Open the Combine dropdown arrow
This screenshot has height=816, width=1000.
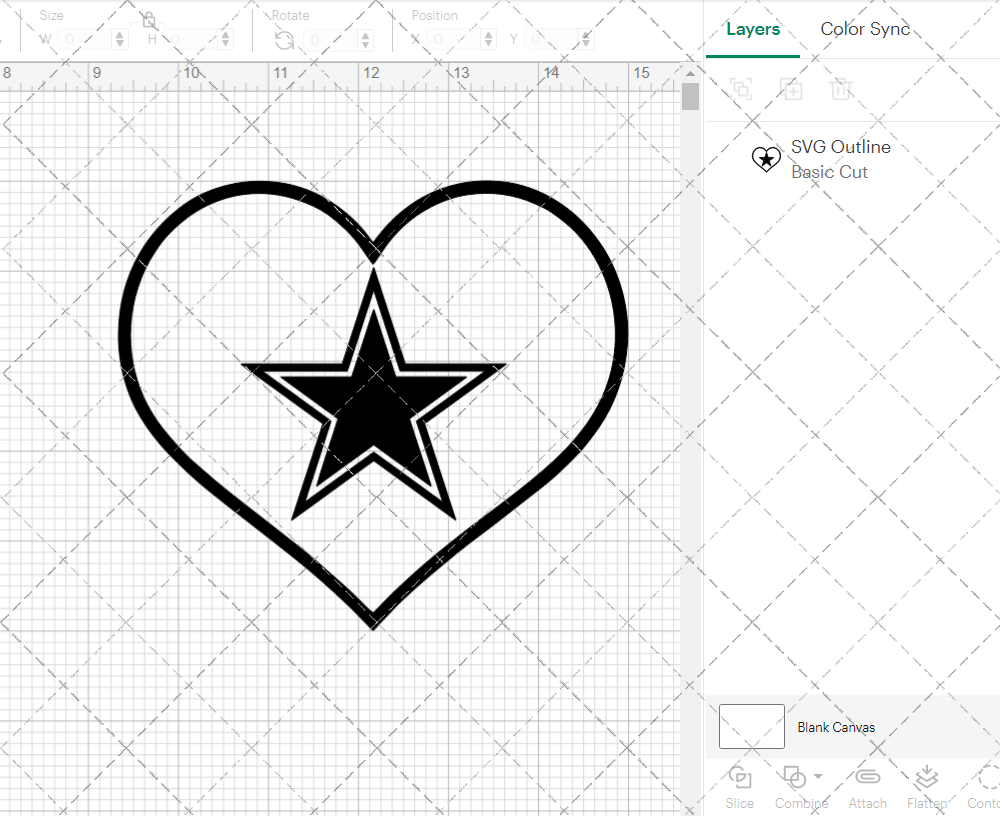tap(818, 776)
